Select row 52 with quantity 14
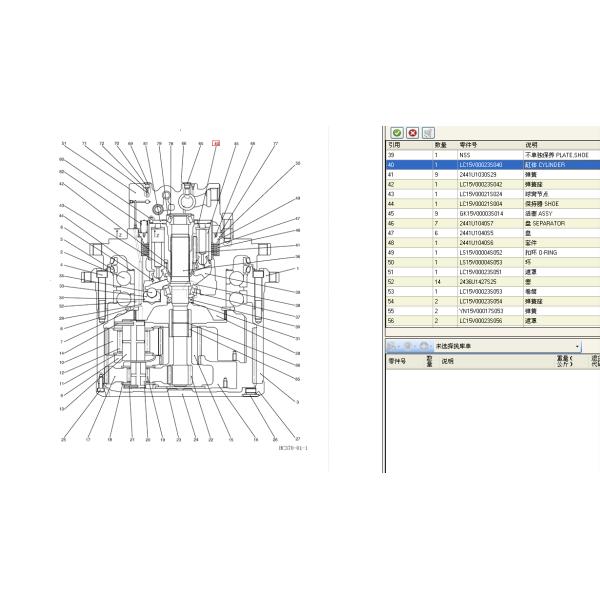The image size is (600, 600). point(490,282)
